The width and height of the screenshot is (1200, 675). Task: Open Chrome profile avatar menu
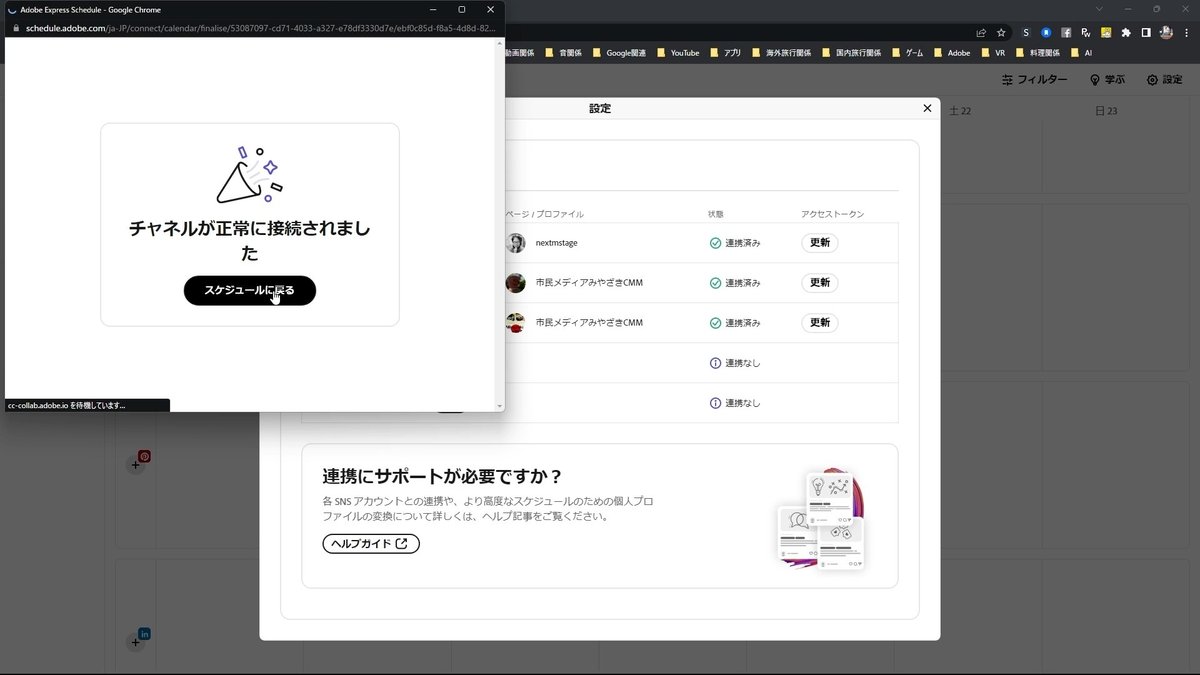pos(1167,32)
